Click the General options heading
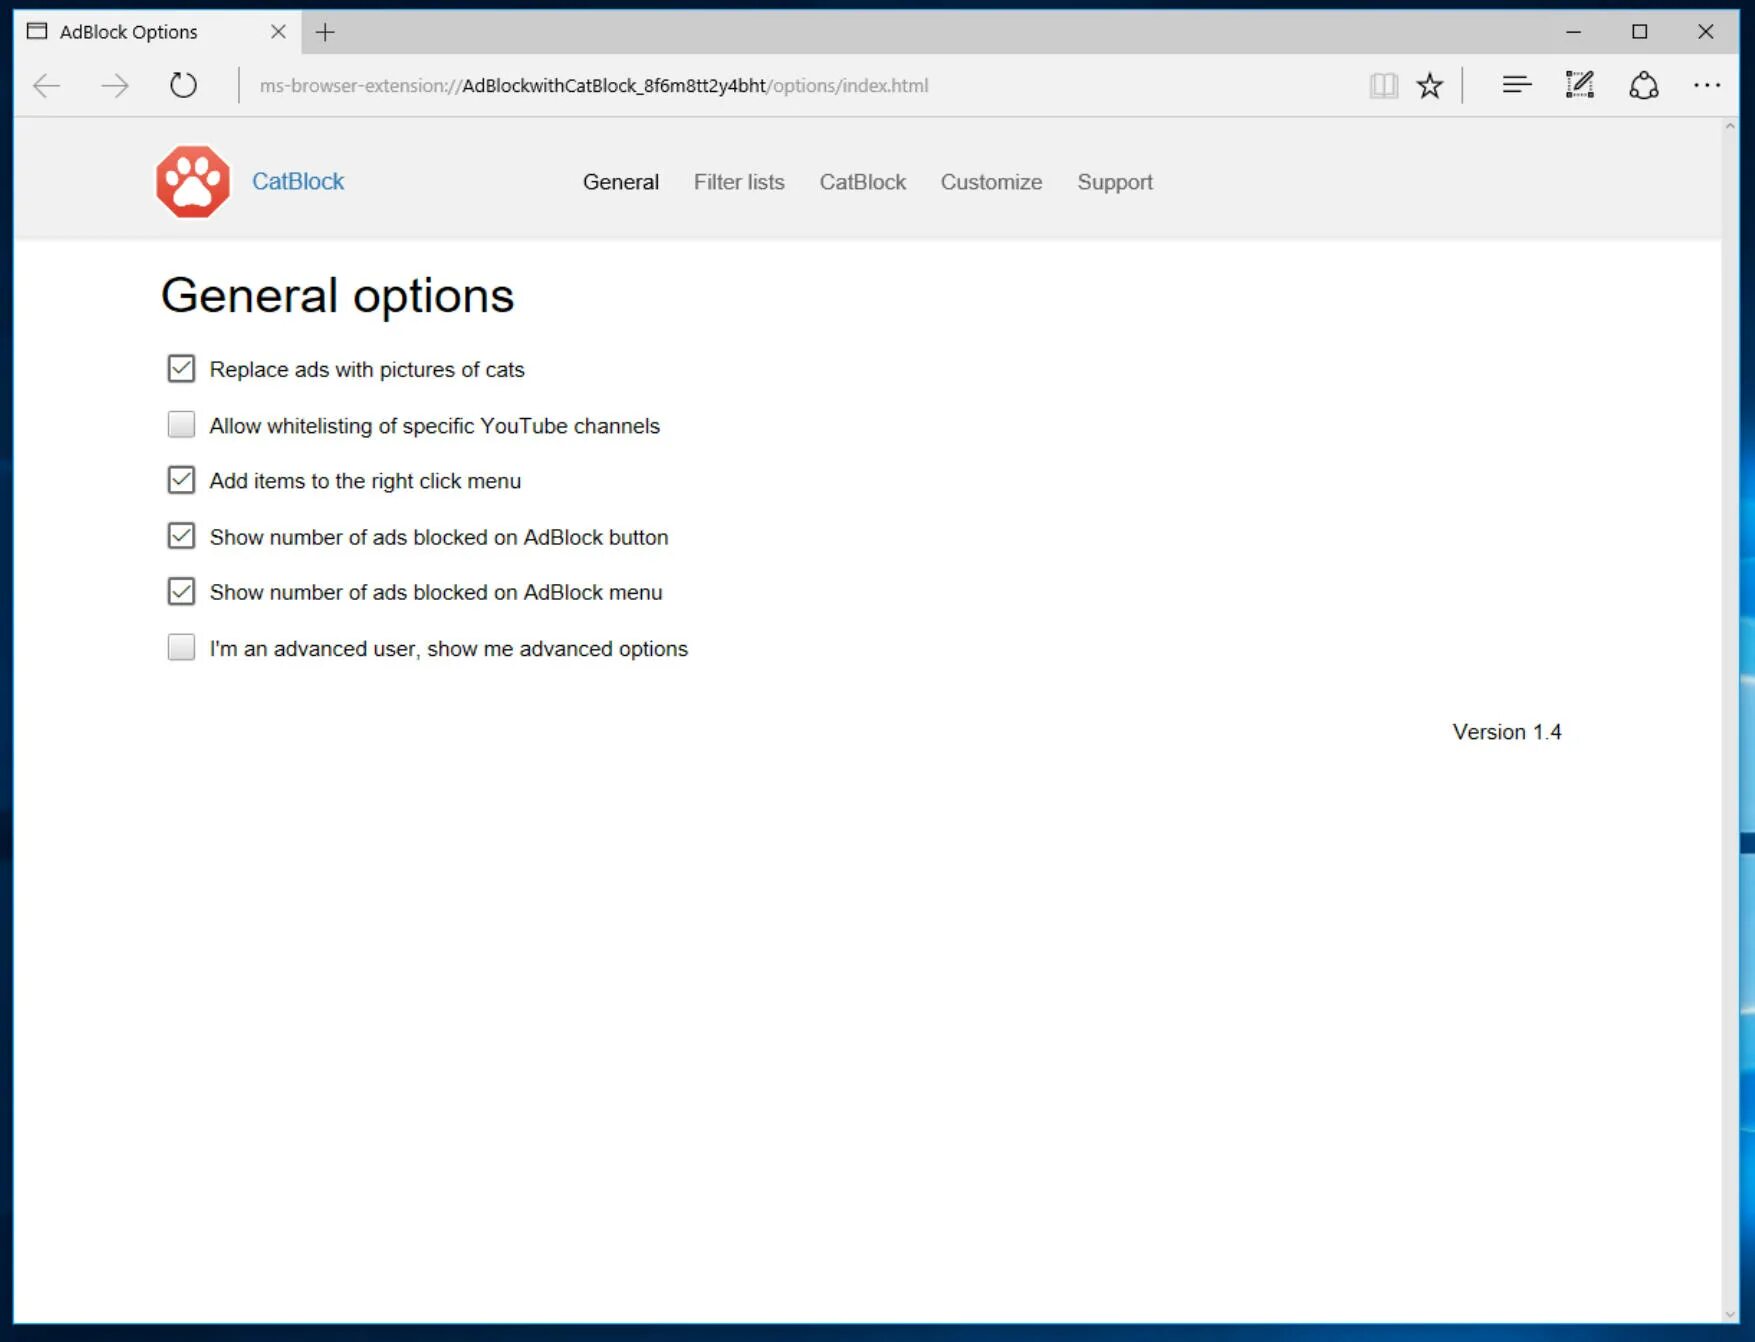Viewport: 1755px width, 1342px height. tap(337, 296)
